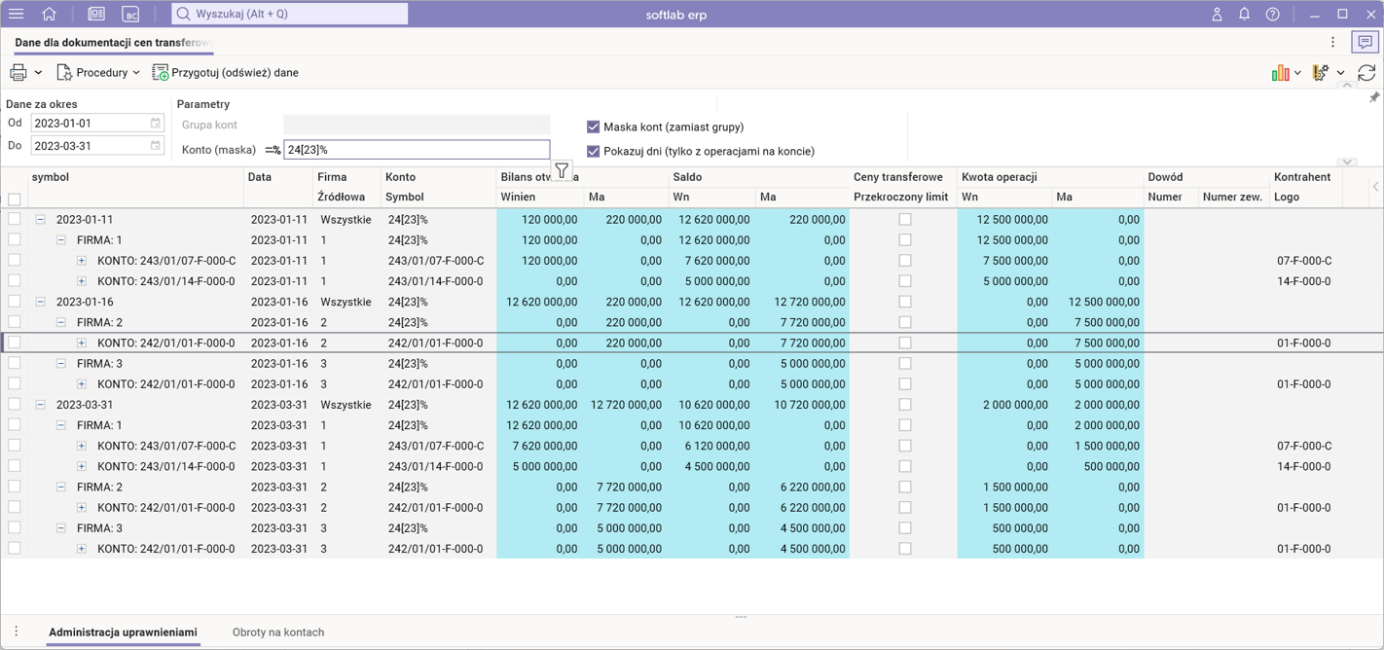Switch to Obroty na kontach tab

tap(278, 632)
